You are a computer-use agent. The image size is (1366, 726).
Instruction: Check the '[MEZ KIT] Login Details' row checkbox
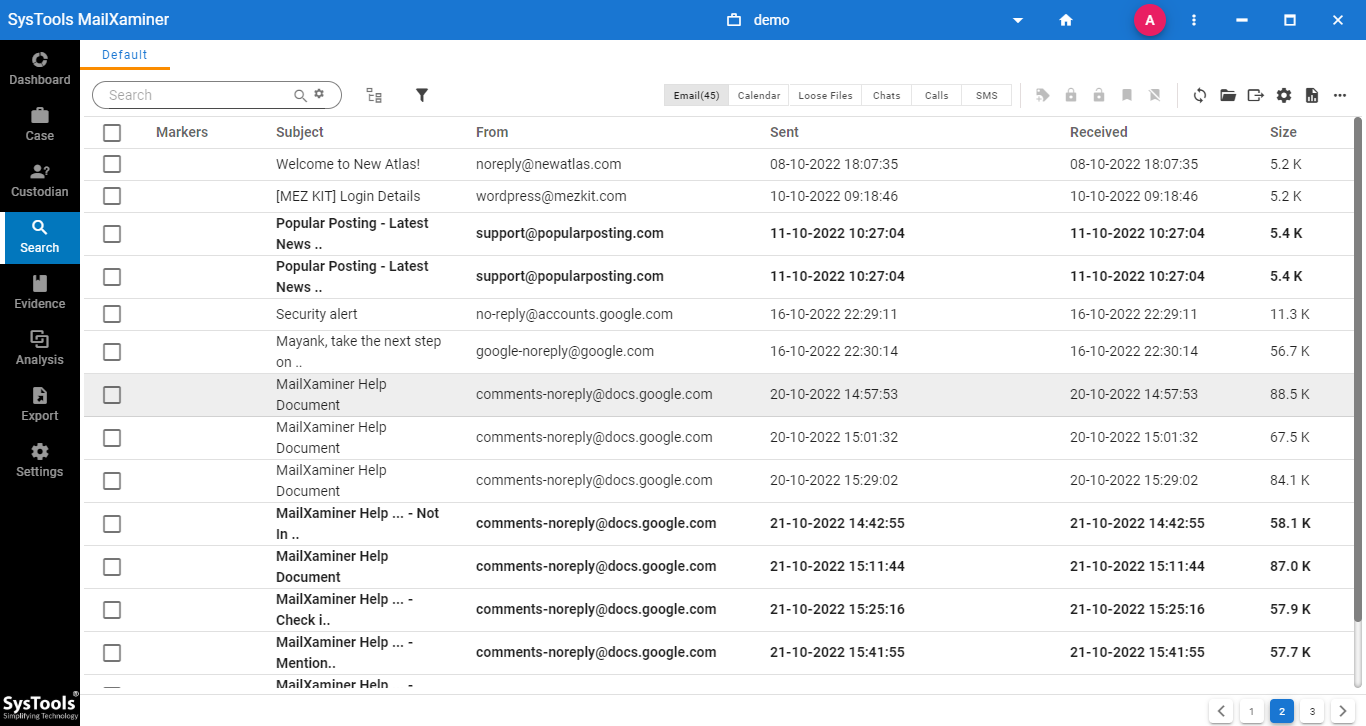tap(112, 196)
